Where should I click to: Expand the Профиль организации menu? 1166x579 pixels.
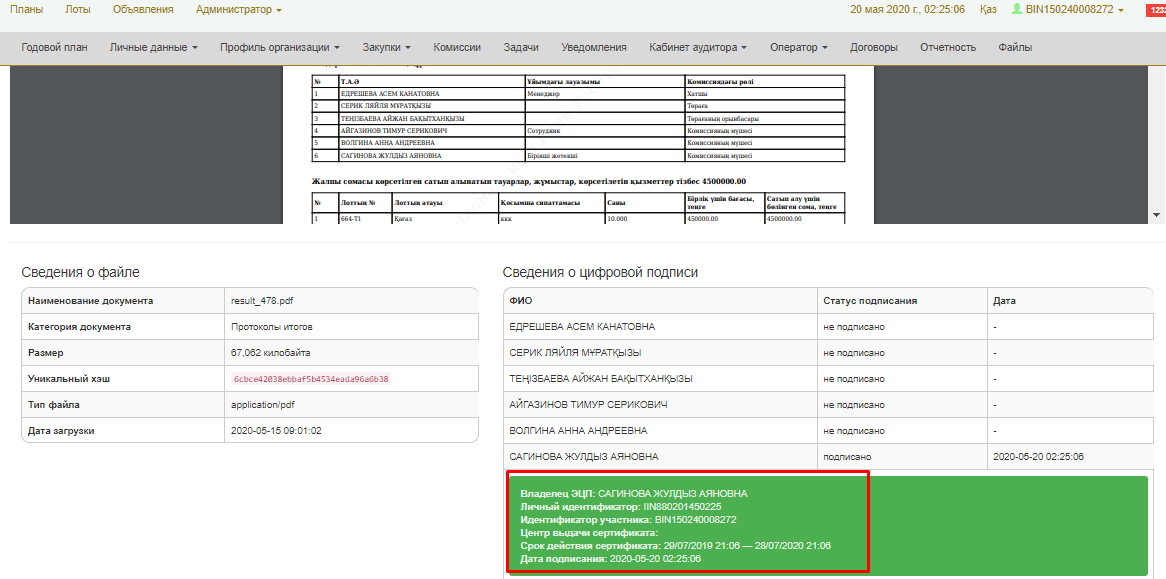click(280, 47)
